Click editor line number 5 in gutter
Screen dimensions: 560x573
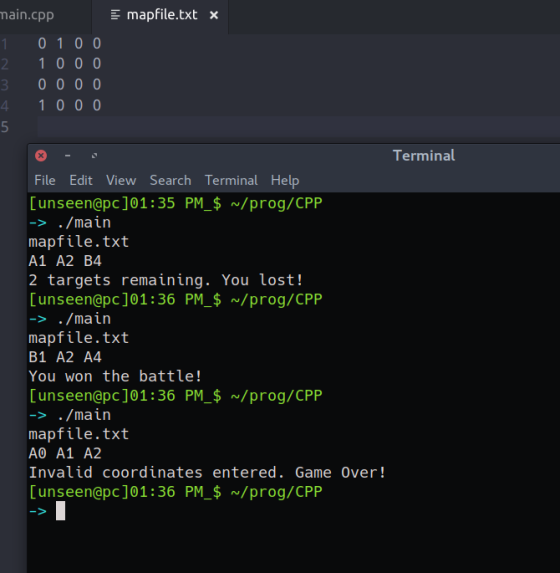(4, 127)
